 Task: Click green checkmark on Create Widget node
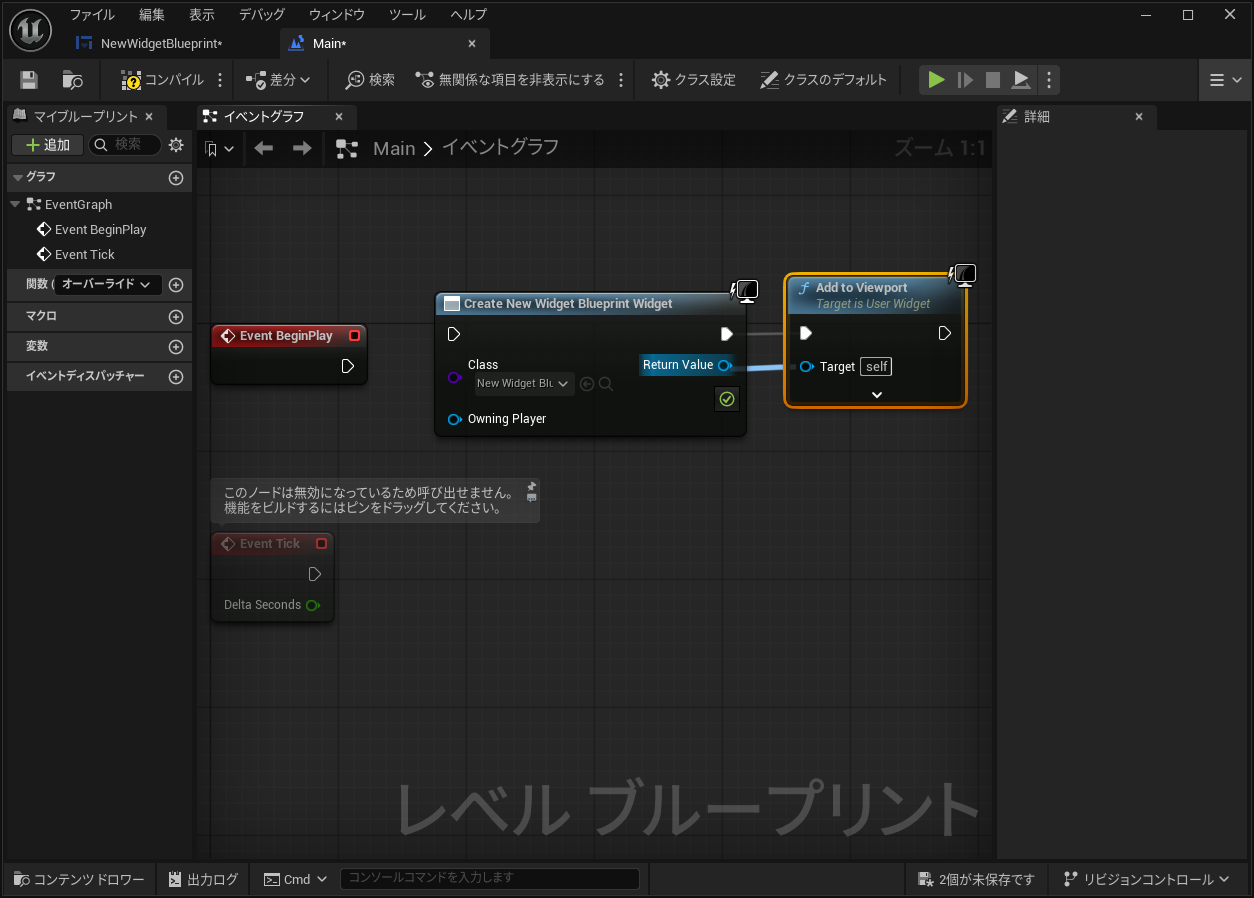pos(727,399)
